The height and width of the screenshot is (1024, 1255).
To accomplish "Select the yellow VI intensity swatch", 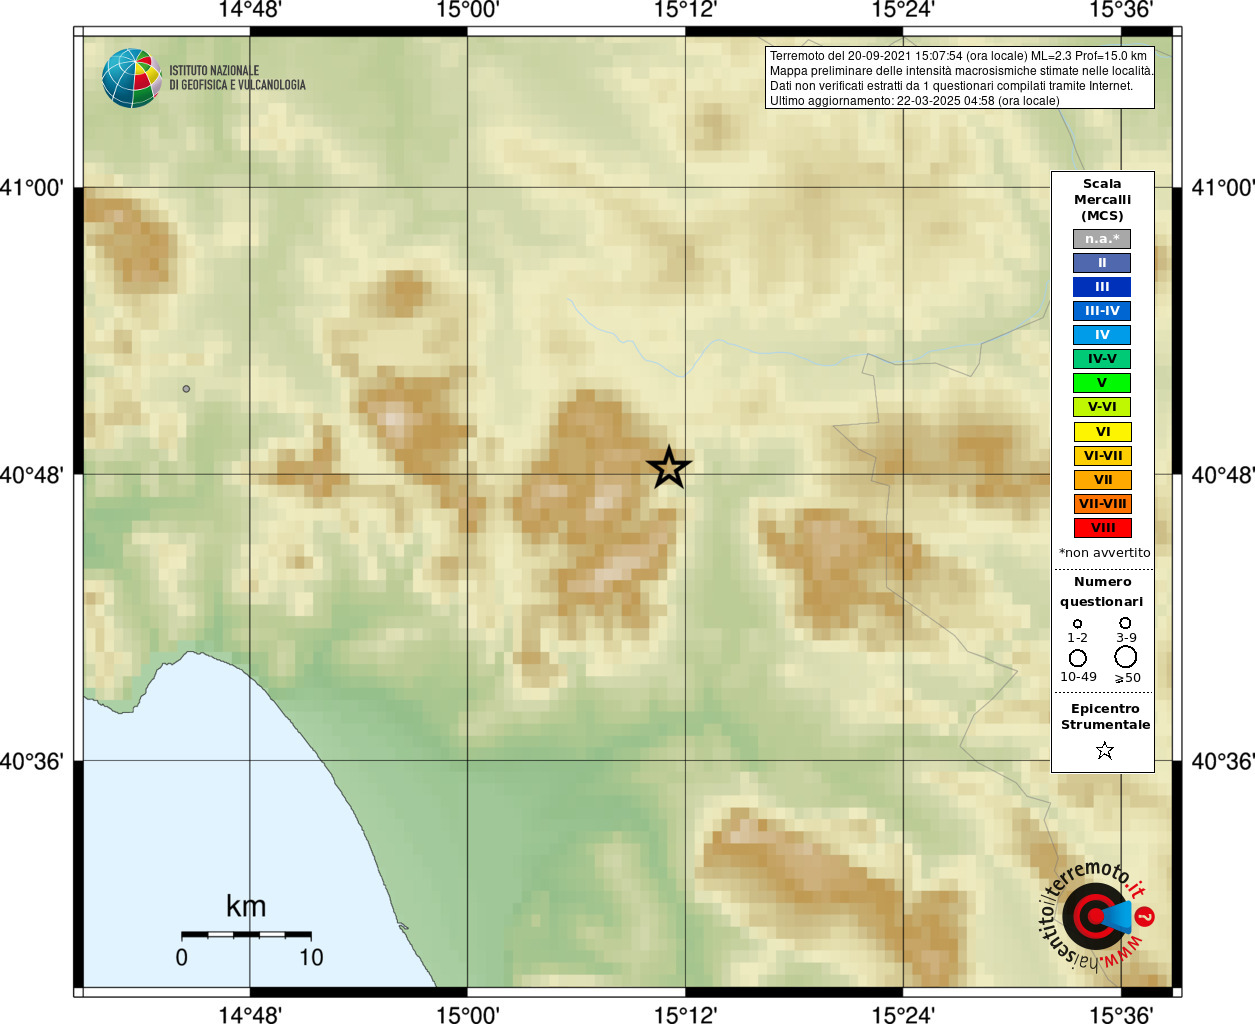I will pos(1103,432).
